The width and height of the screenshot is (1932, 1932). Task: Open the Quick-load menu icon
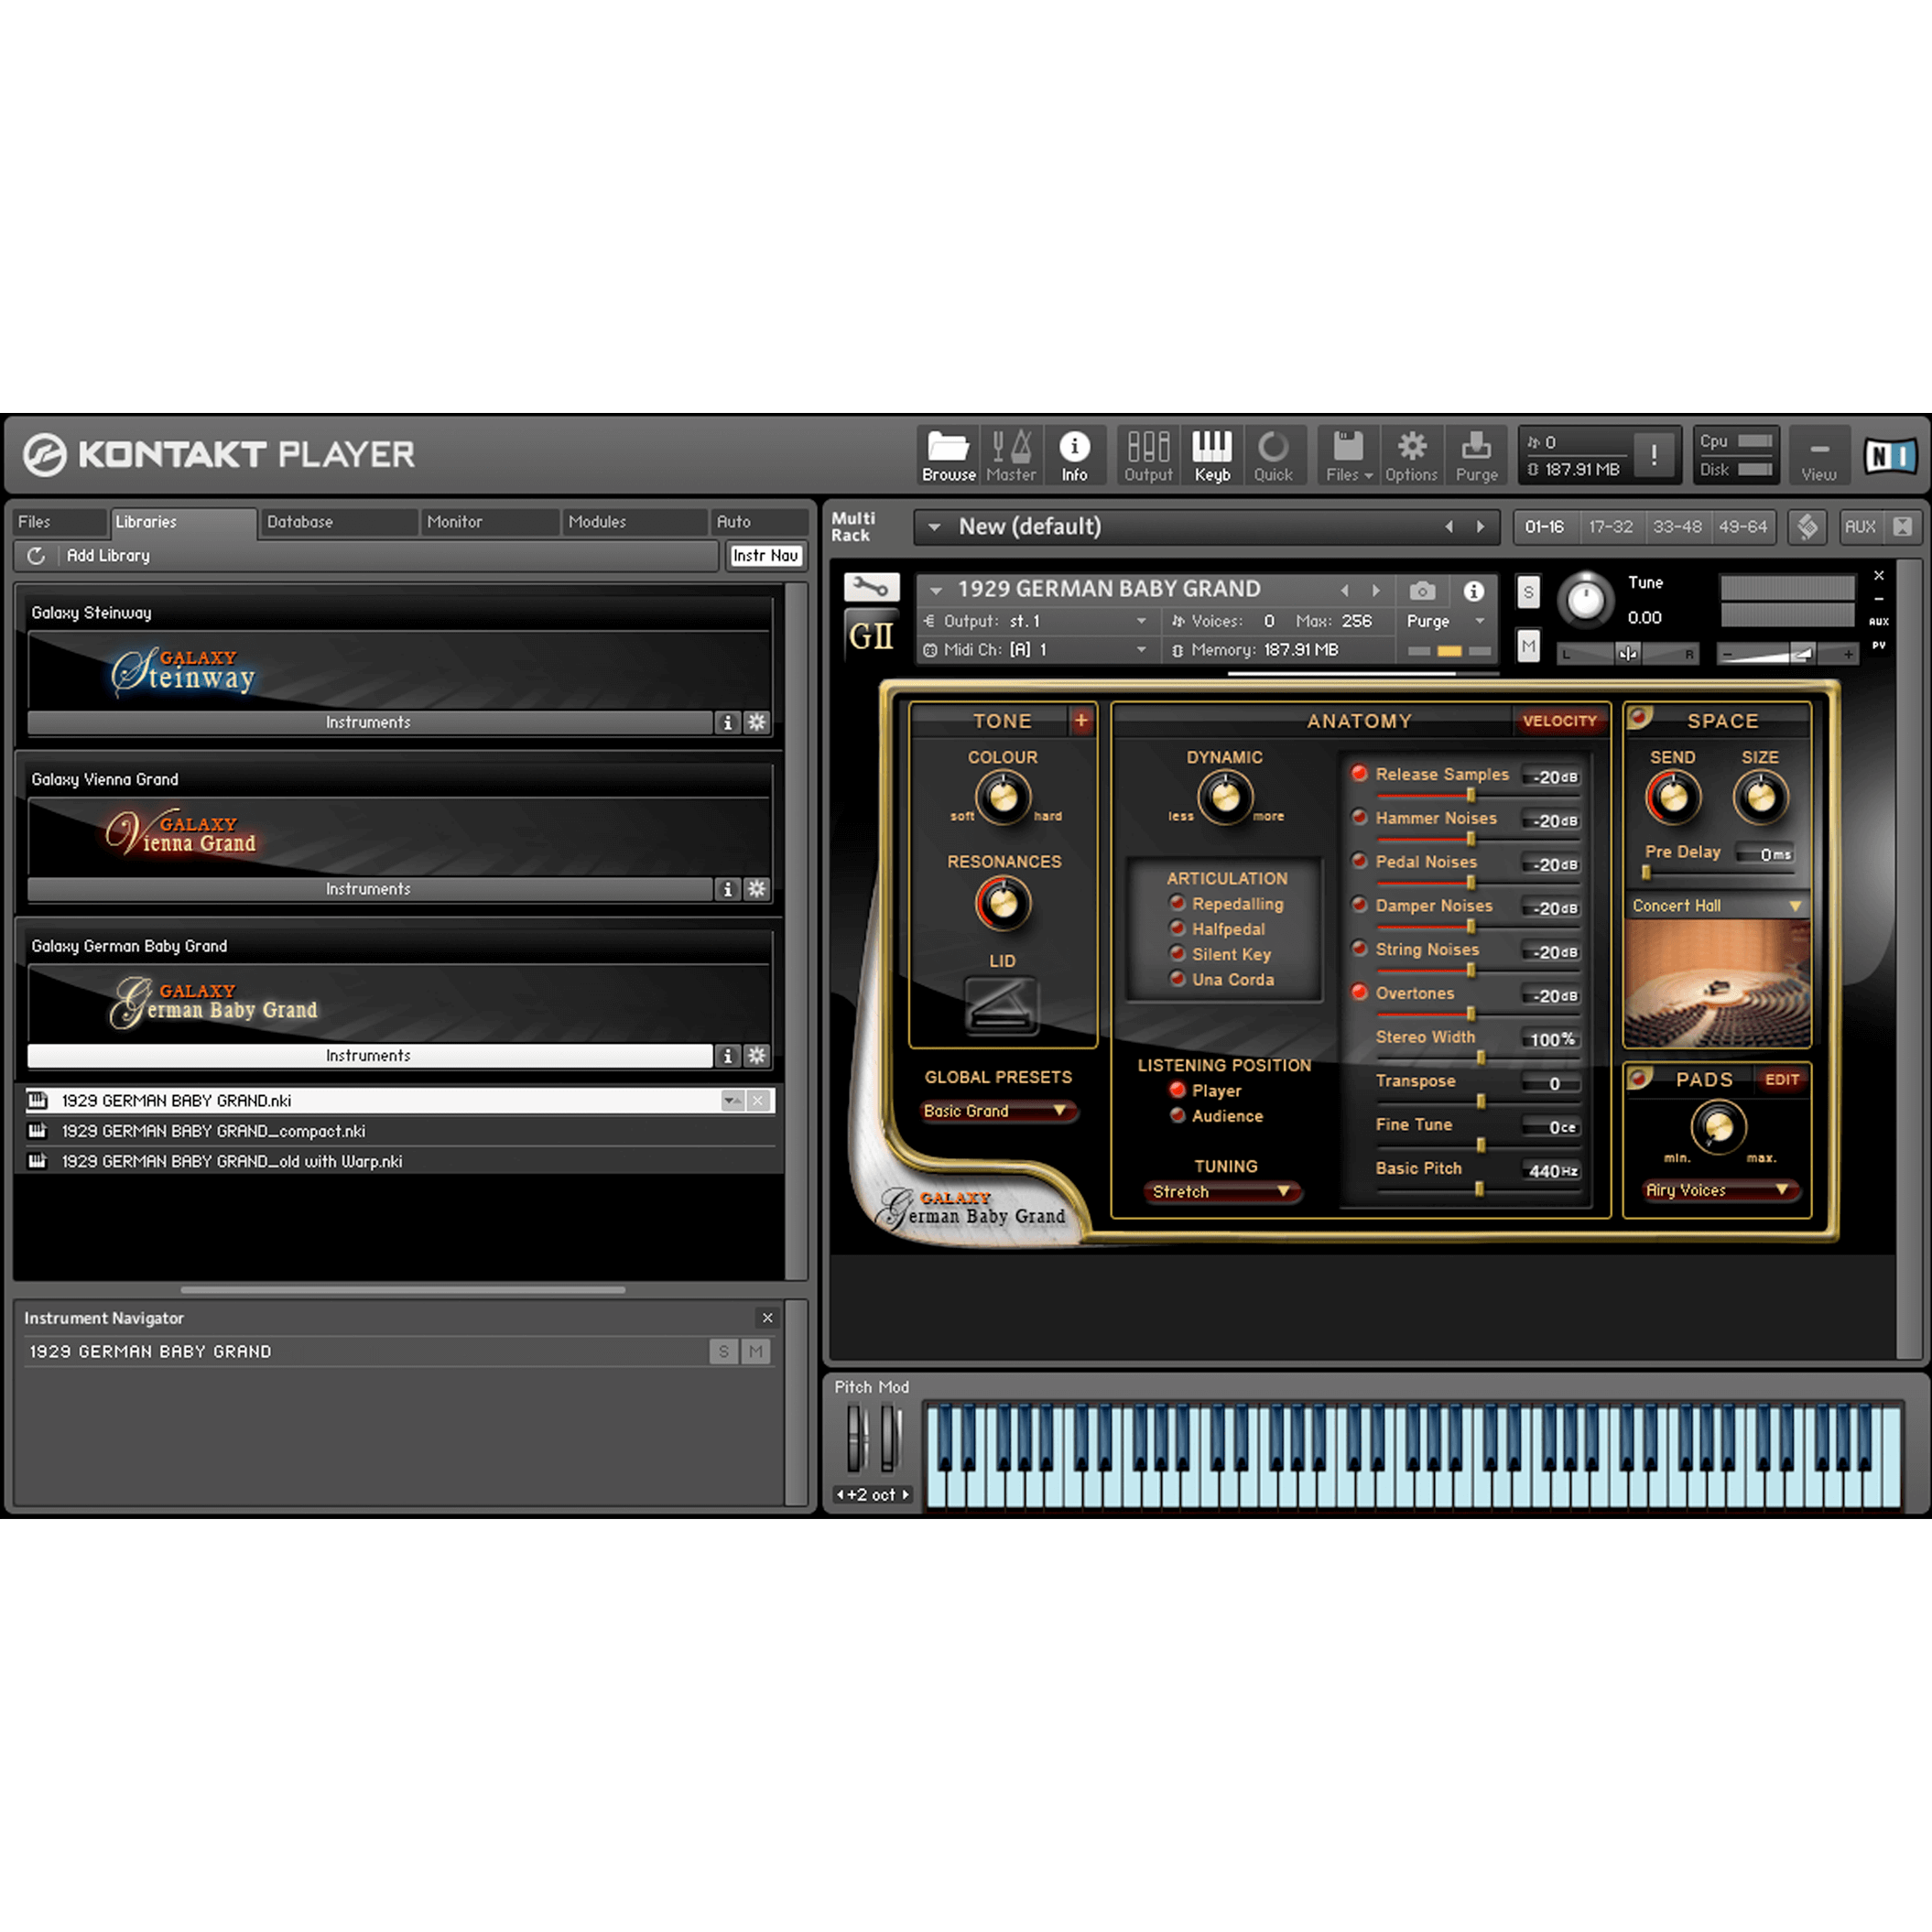(x=1275, y=455)
